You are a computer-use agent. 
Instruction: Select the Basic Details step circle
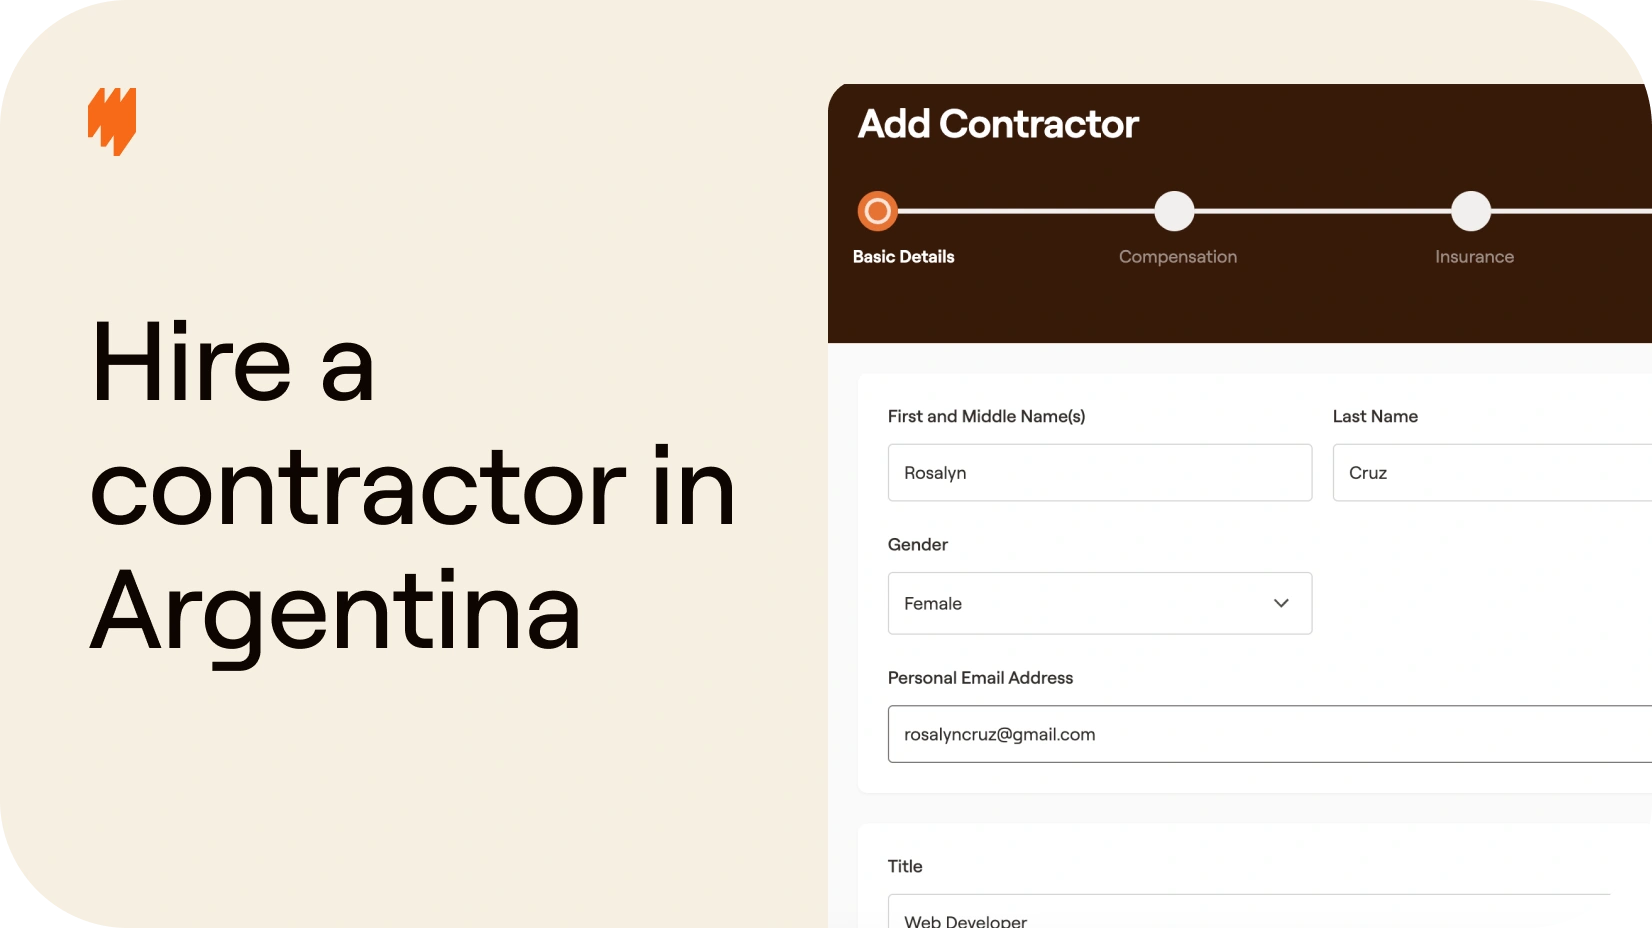click(x=877, y=211)
